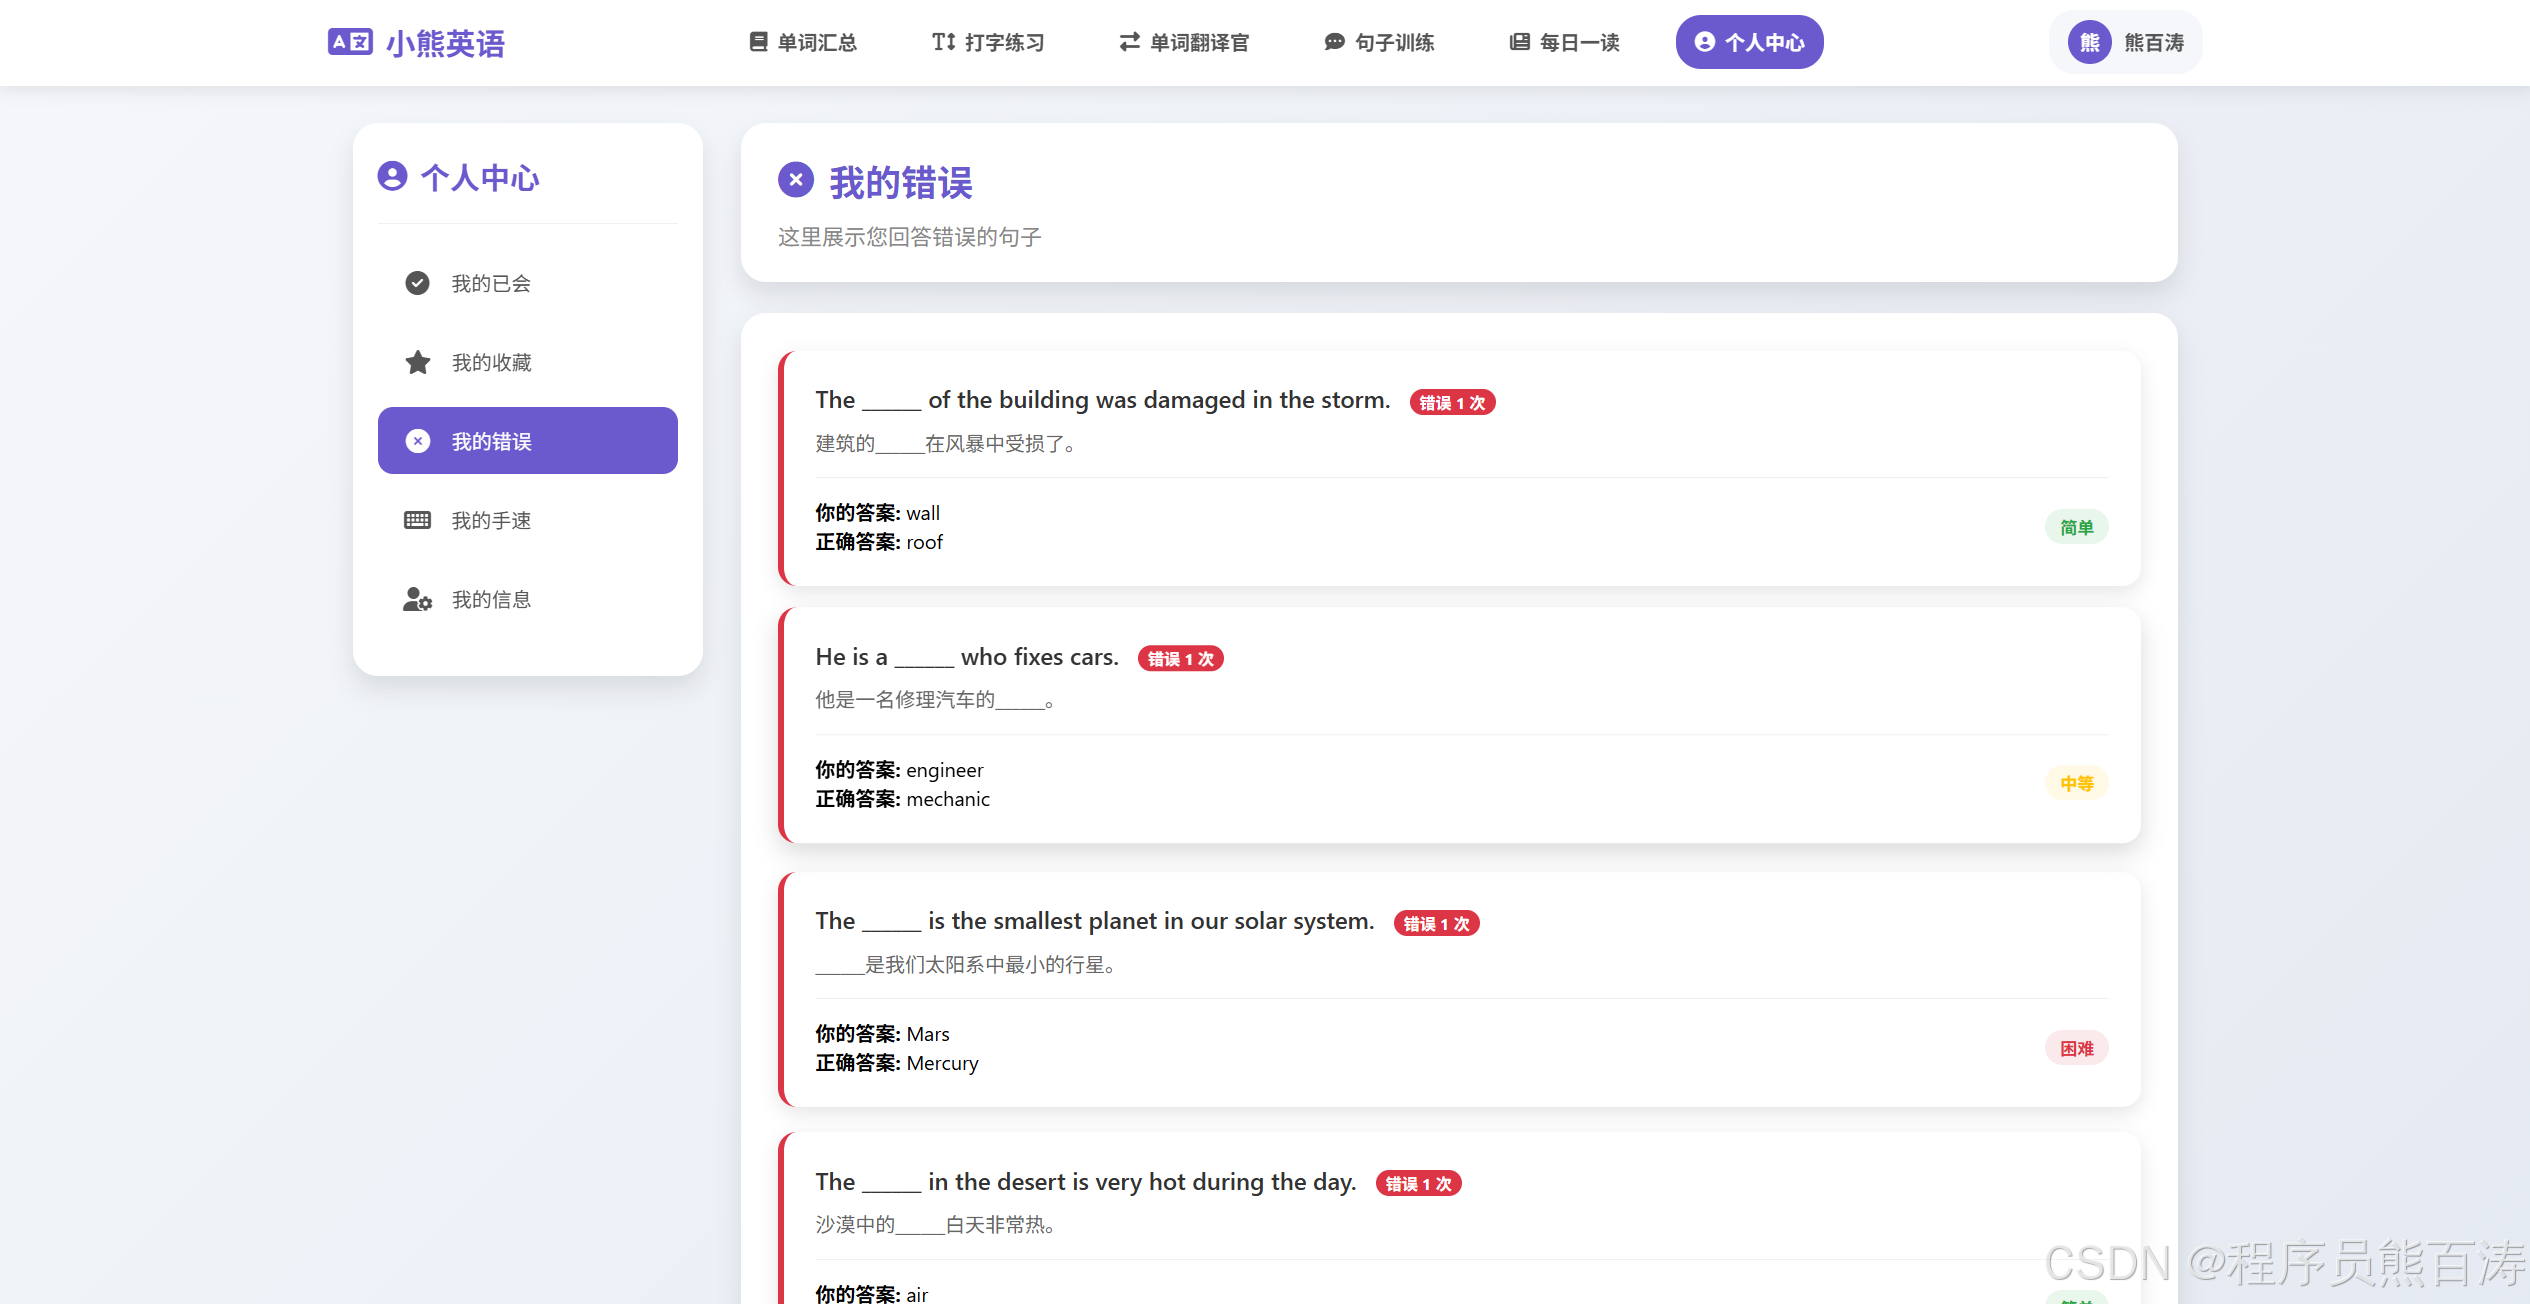Click the sentence about the building damaged in the storm

[1103, 400]
